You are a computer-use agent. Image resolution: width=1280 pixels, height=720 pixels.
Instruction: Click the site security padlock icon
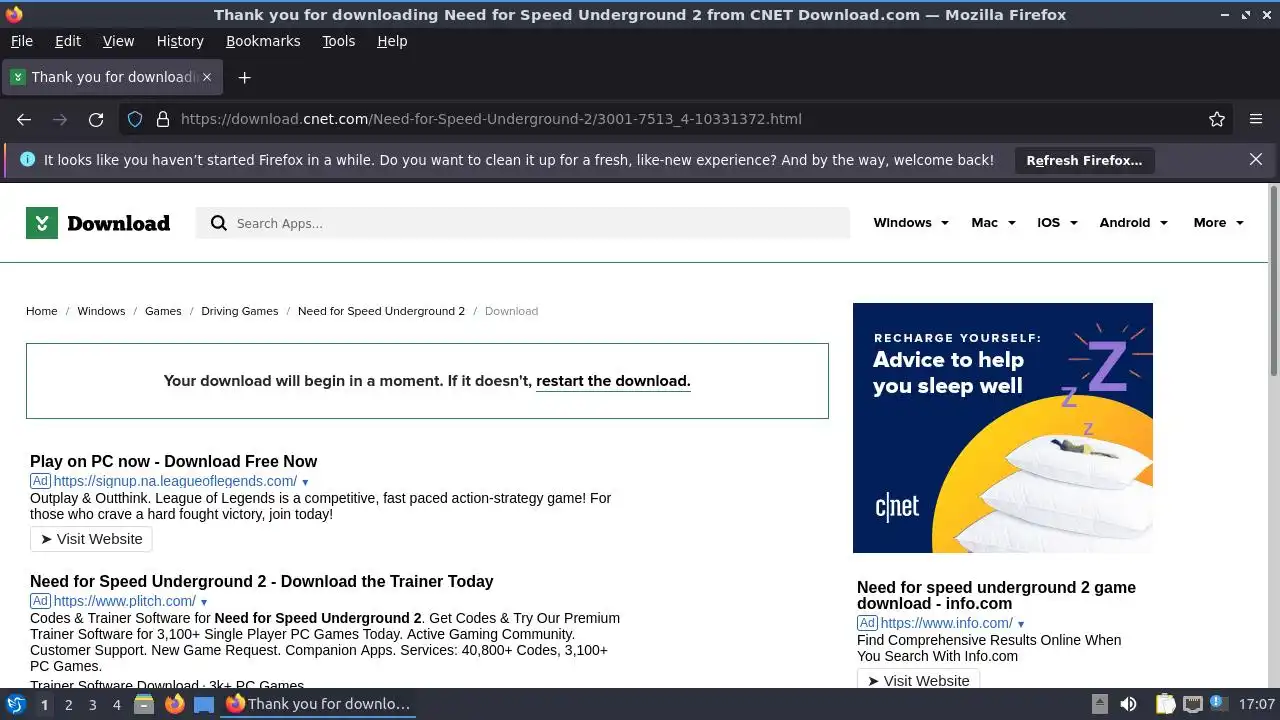click(163, 119)
